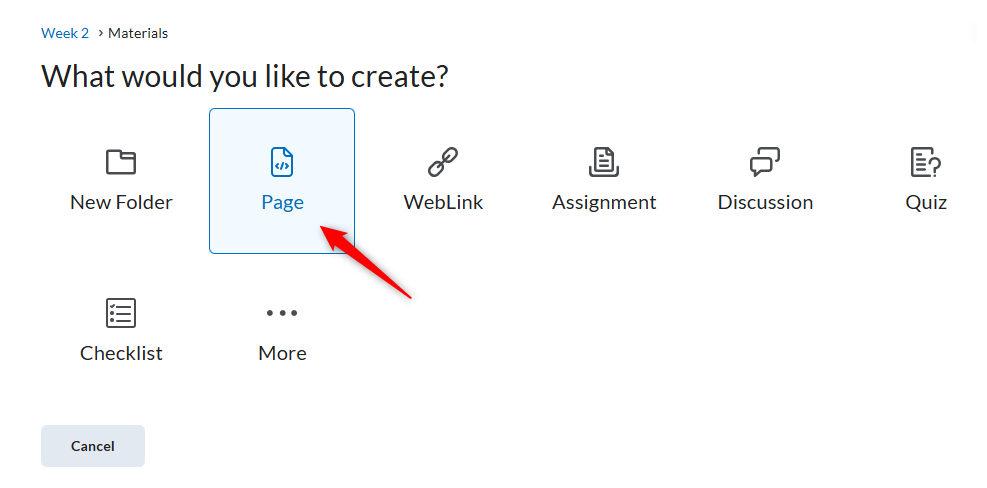
Task: Click the "New Folder" label
Action: point(121,202)
